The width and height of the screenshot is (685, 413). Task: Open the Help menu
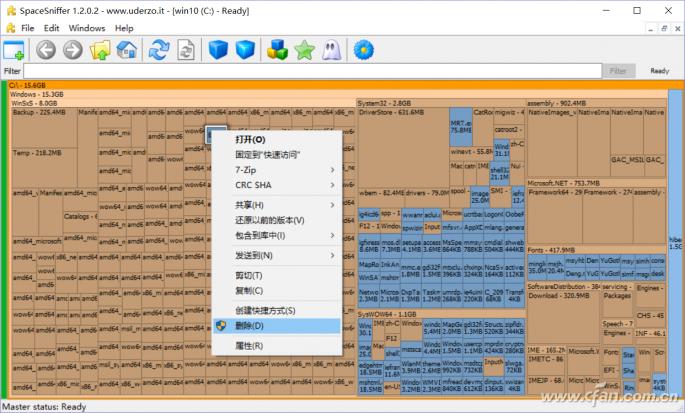pyautogui.click(x=124, y=28)
